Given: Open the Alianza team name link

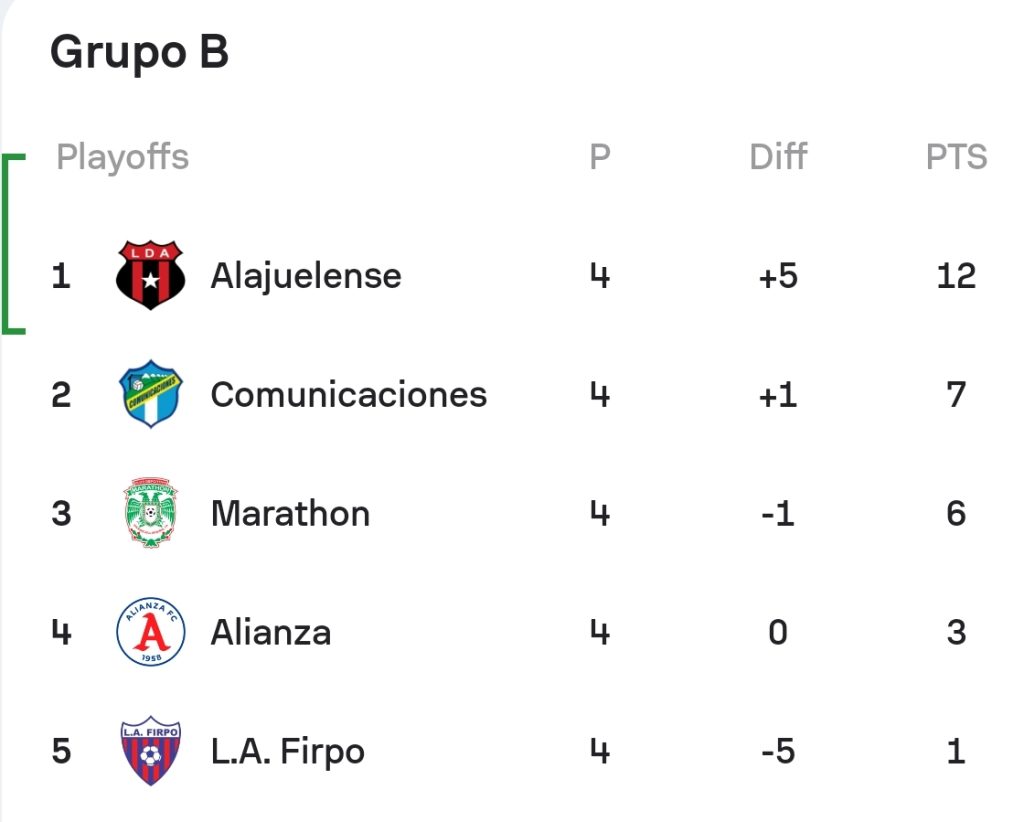Looking at the screenshot, I should point(270,632).
